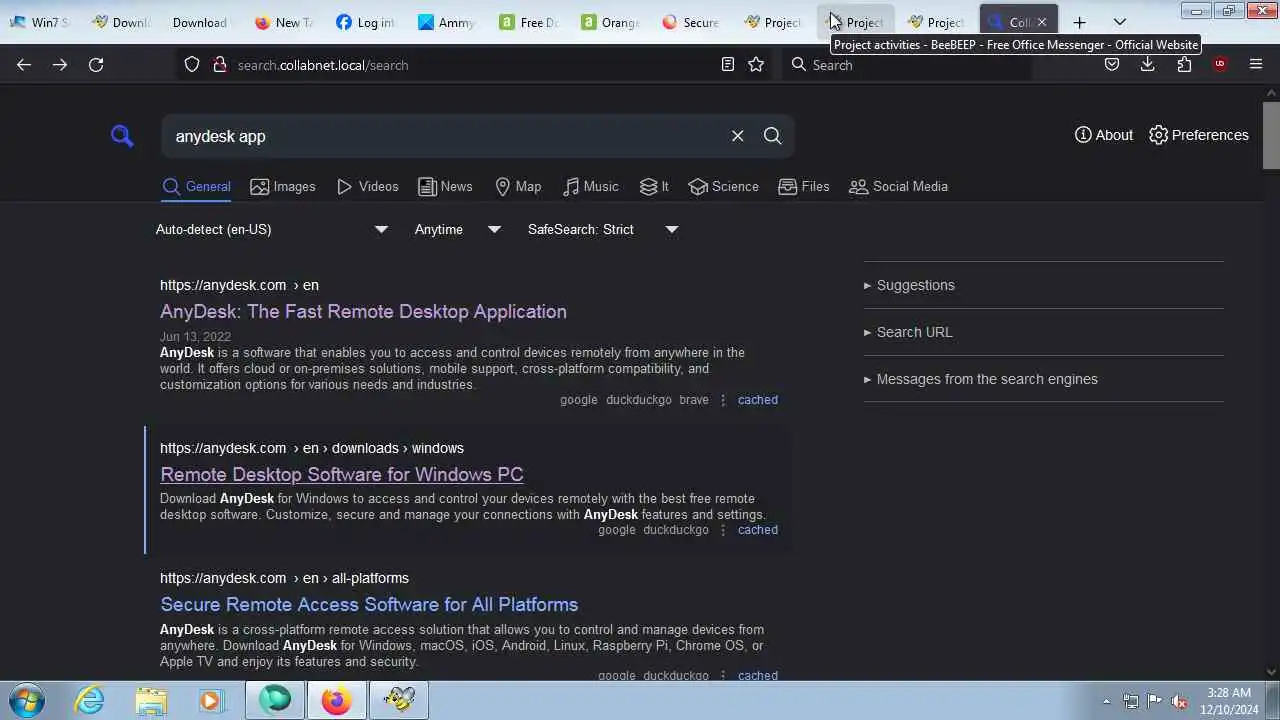
Task: Switch to the Music category
Action: tap(591, 186)
